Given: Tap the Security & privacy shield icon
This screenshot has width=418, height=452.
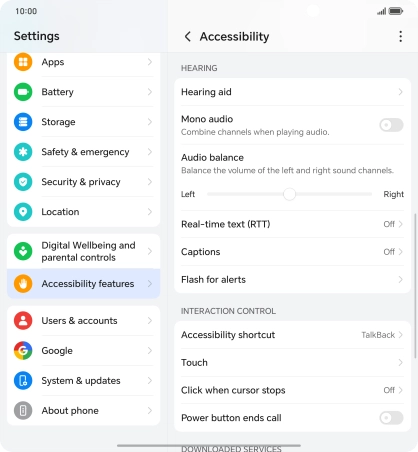Looking at the screenshot, I should tap(23, 182).
